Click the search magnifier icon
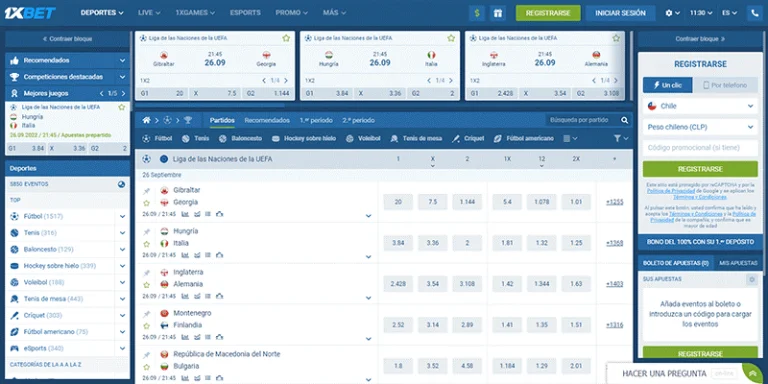 click(624, 120)
